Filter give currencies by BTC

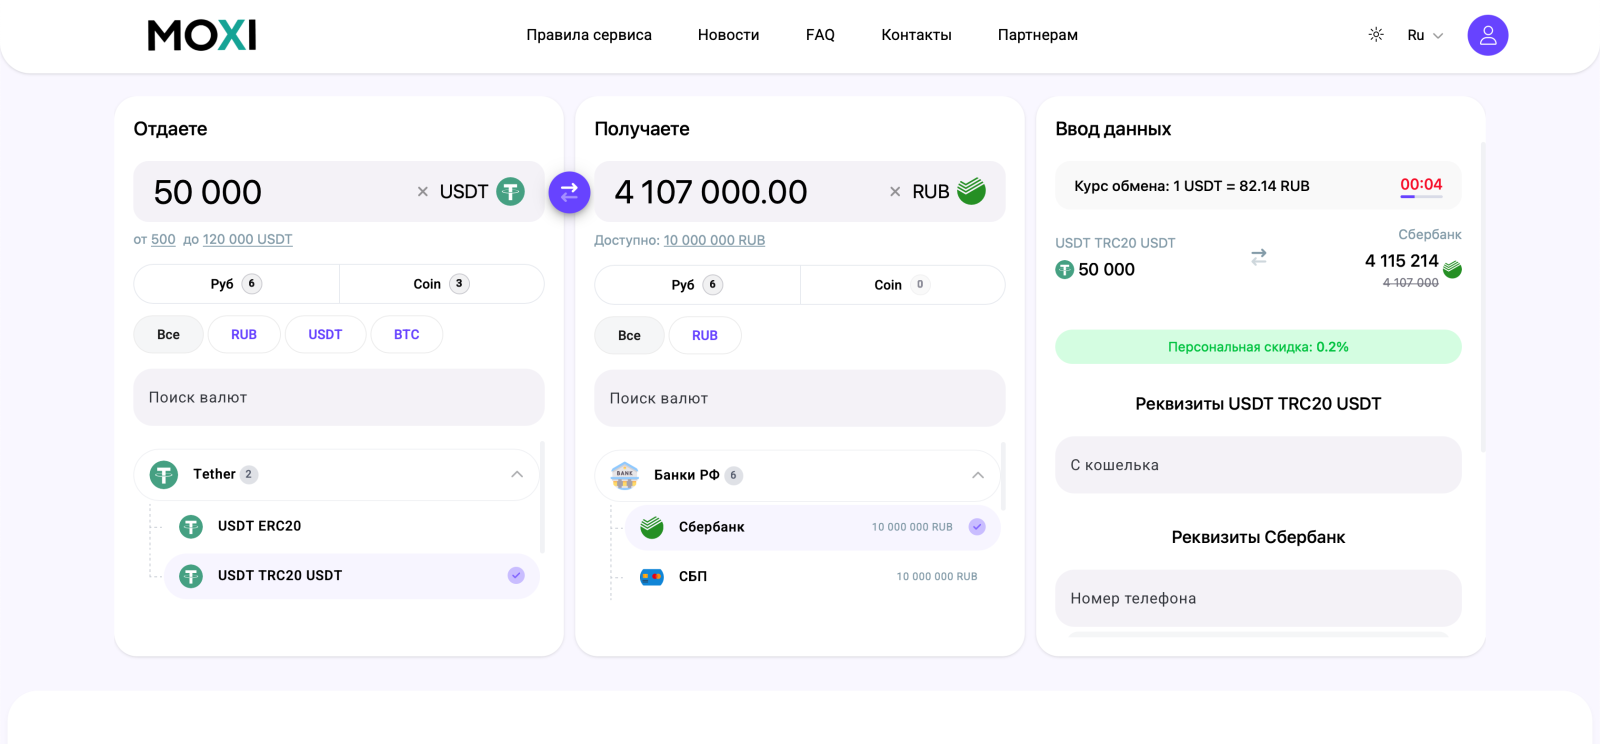406,335
